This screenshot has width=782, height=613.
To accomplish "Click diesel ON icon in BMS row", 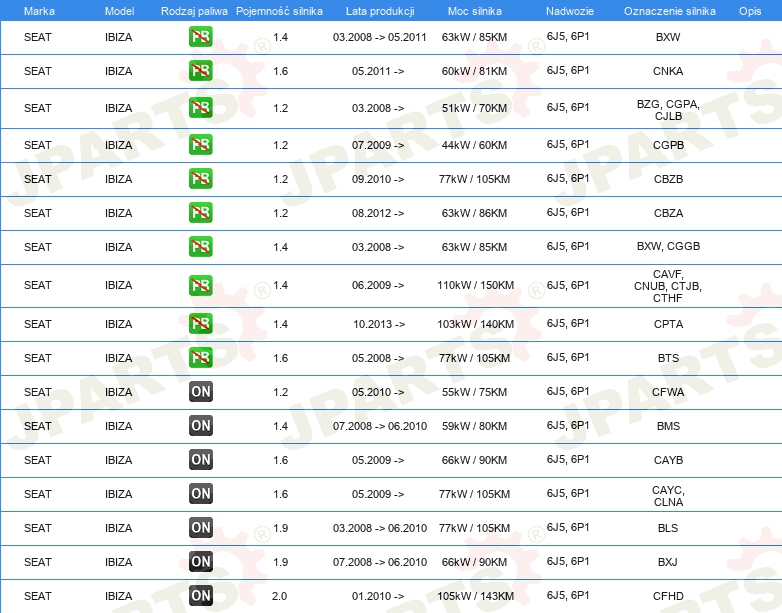I will 200,425.
